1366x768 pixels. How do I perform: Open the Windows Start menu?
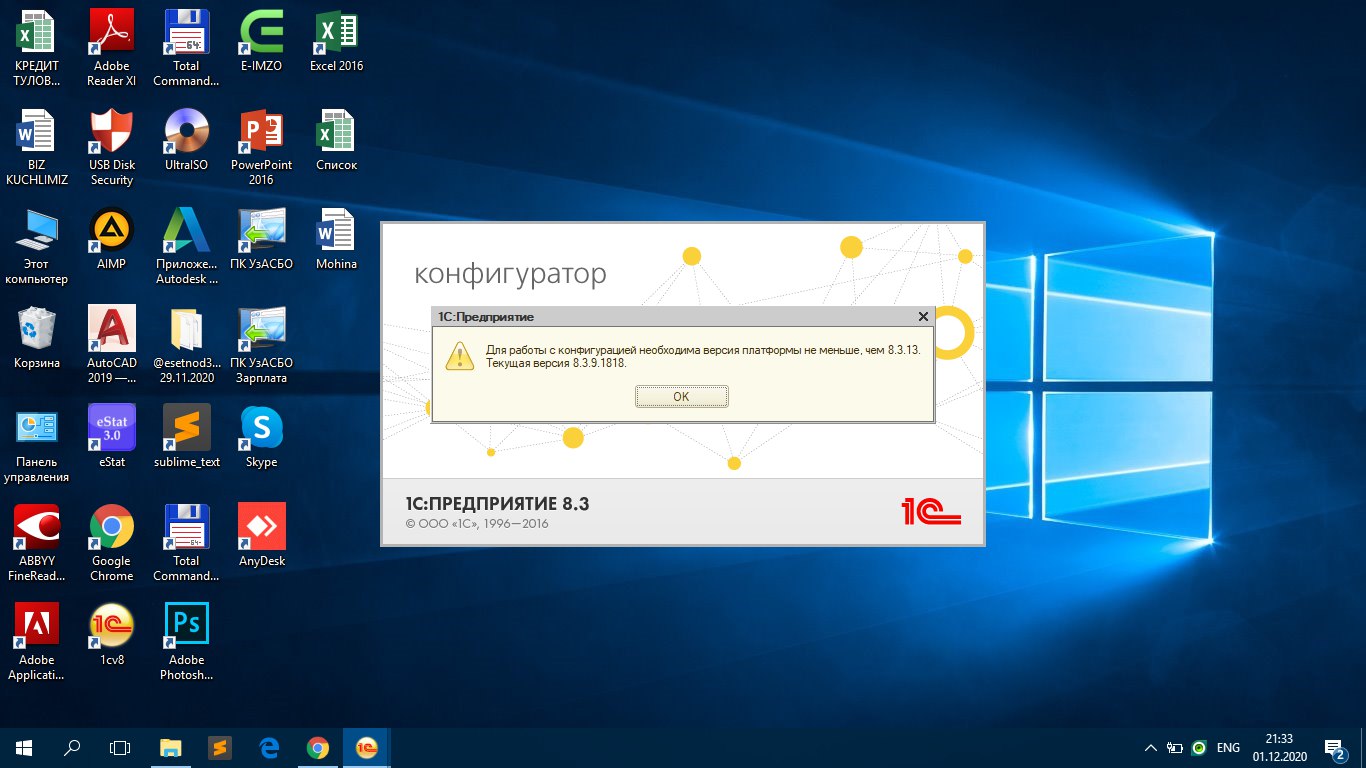[x=24, y=747]
